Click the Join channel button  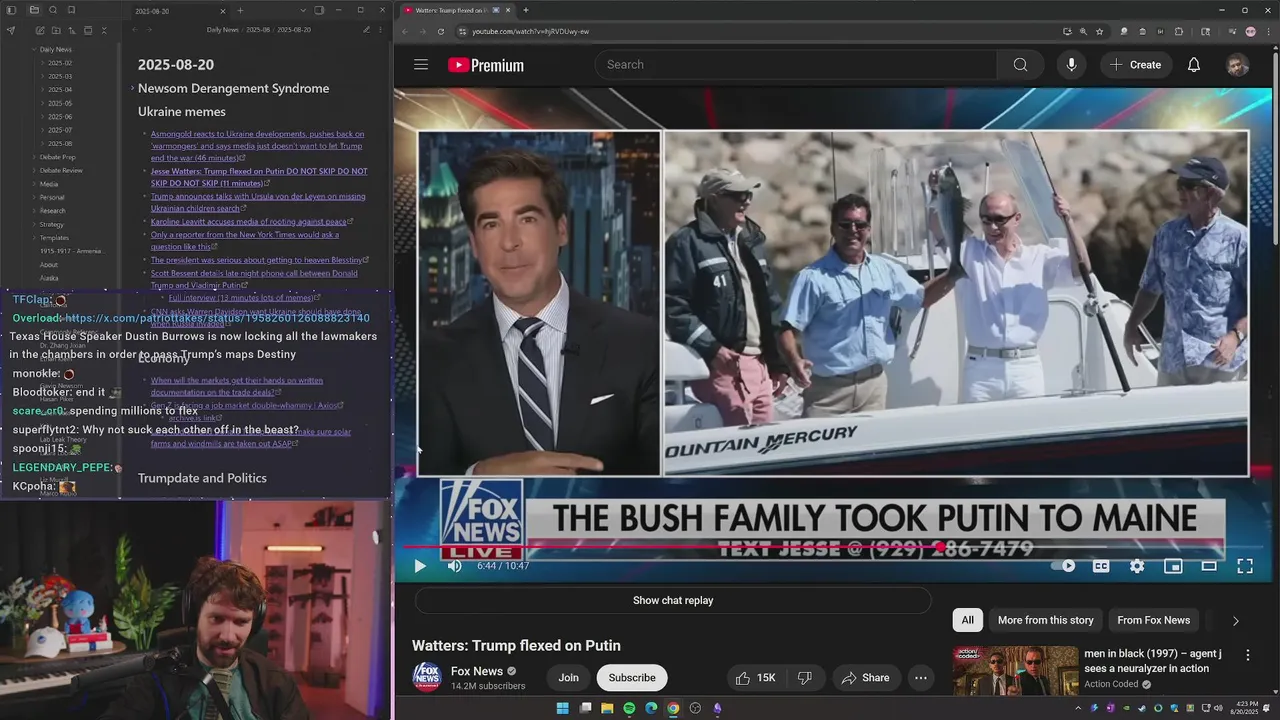[568, 678]
